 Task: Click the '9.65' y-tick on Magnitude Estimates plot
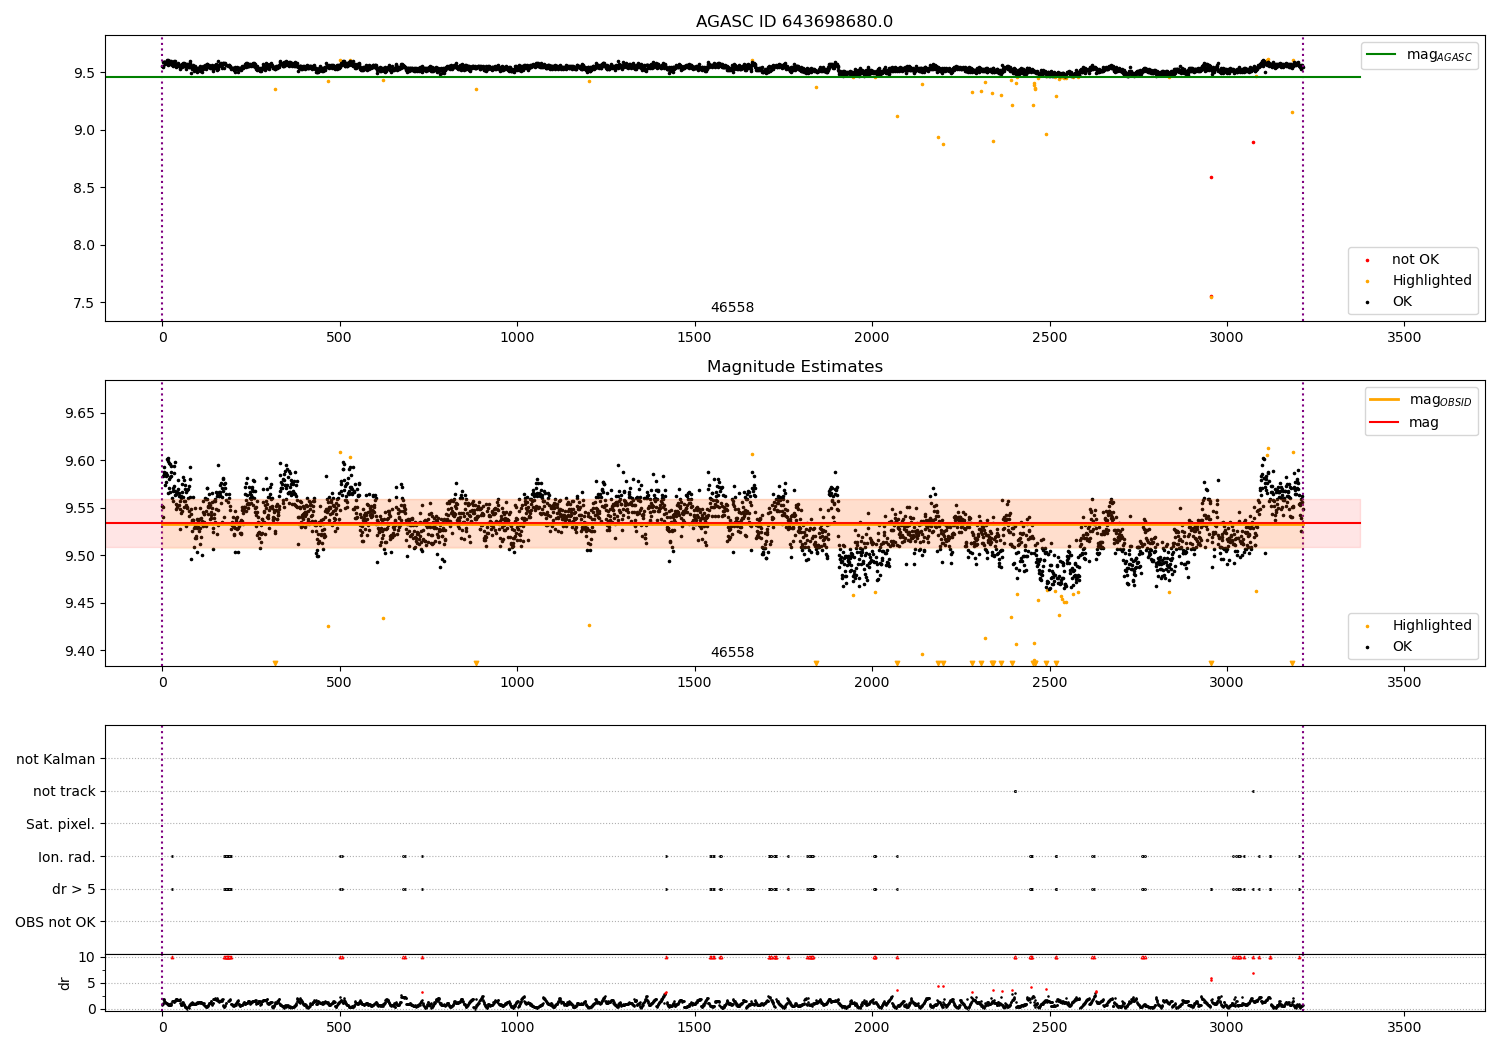tap(80, 414)
